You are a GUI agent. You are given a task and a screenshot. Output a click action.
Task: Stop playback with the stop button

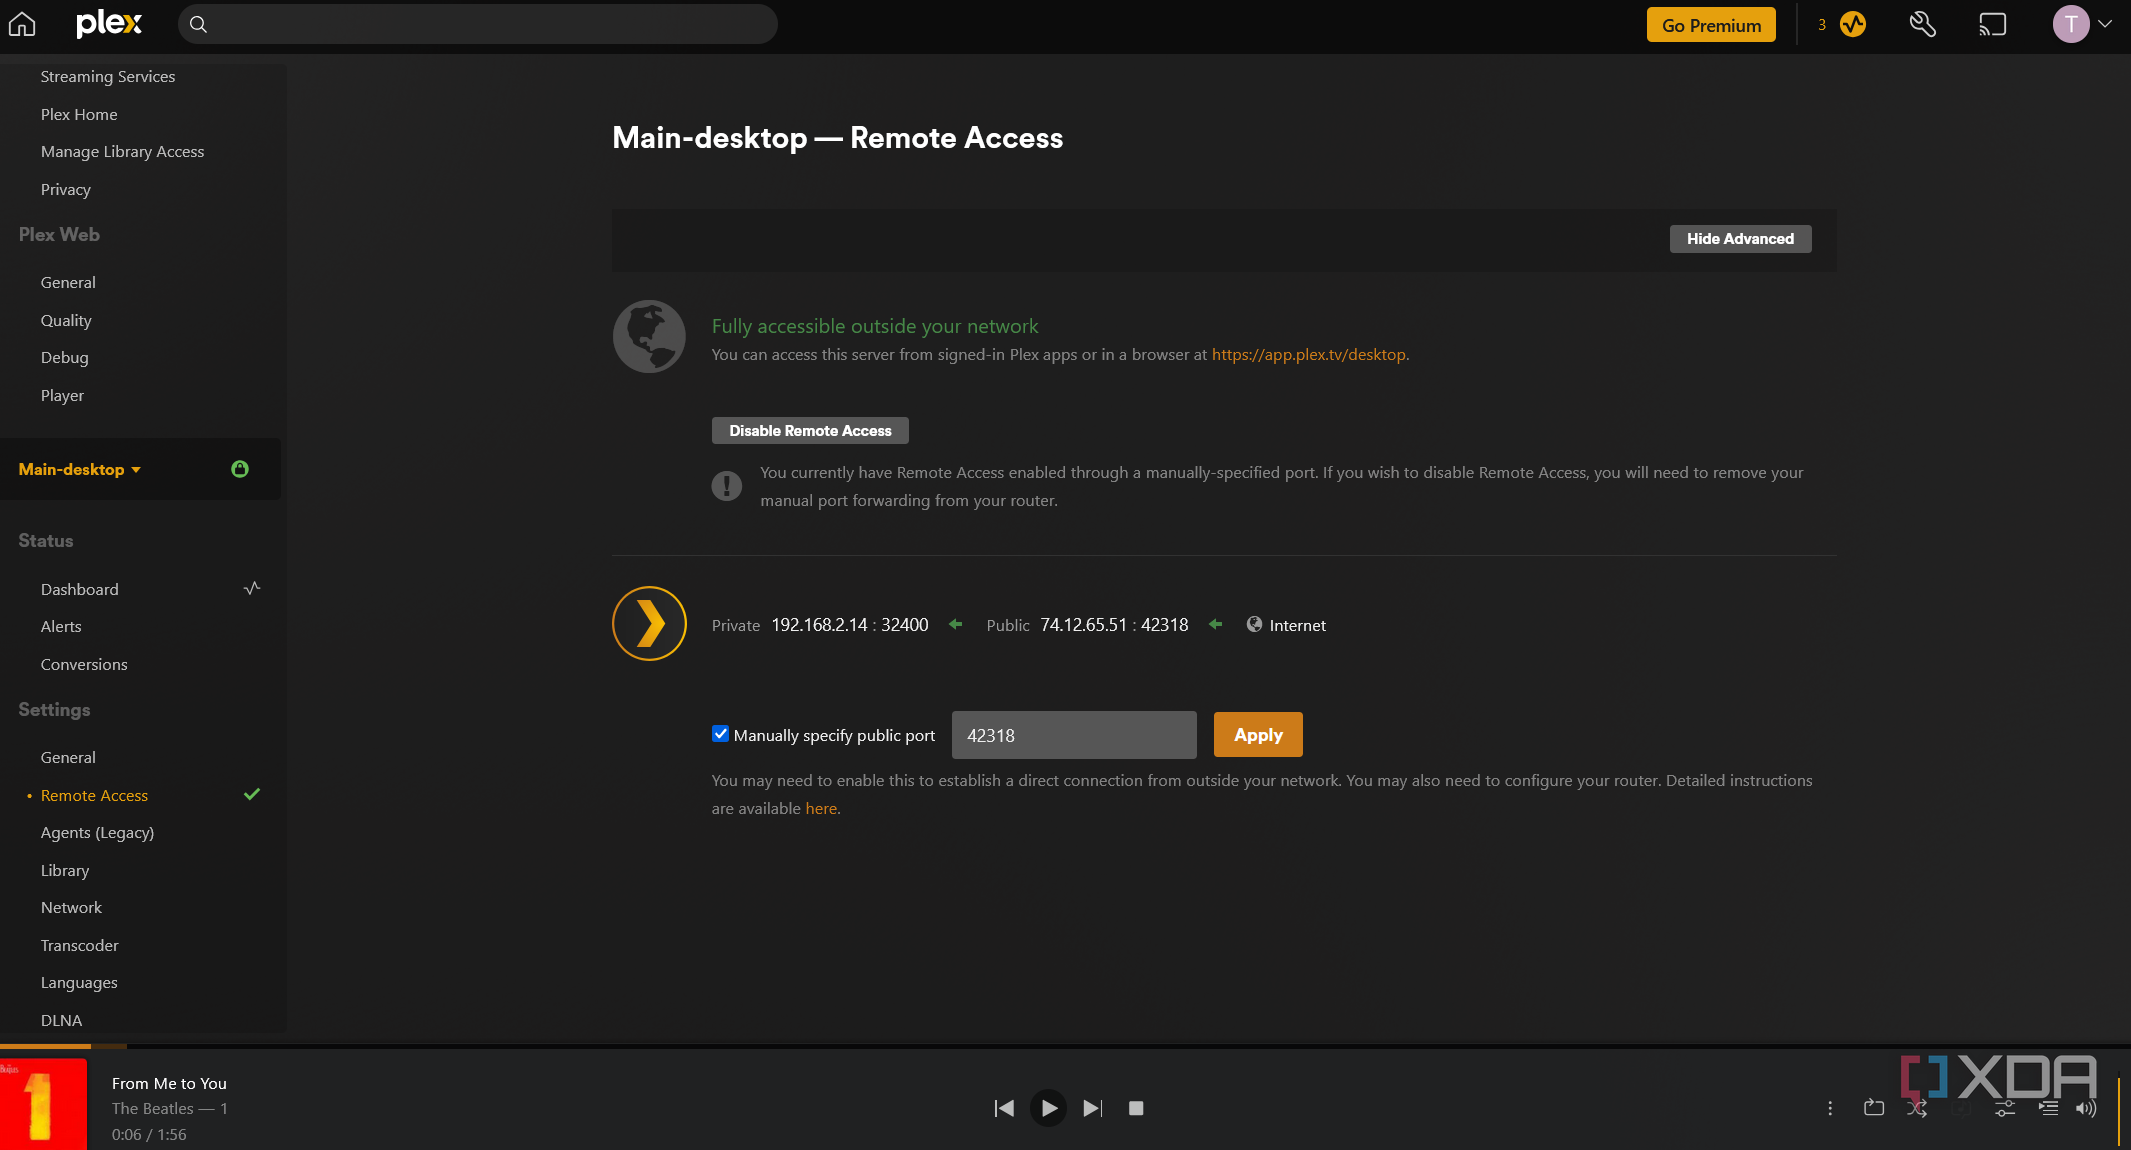pos(1136,1108)
